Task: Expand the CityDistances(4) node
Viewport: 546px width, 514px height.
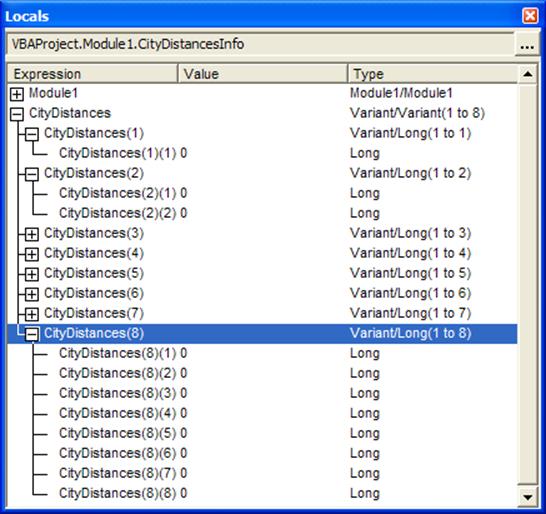Action: pos(32,254)
